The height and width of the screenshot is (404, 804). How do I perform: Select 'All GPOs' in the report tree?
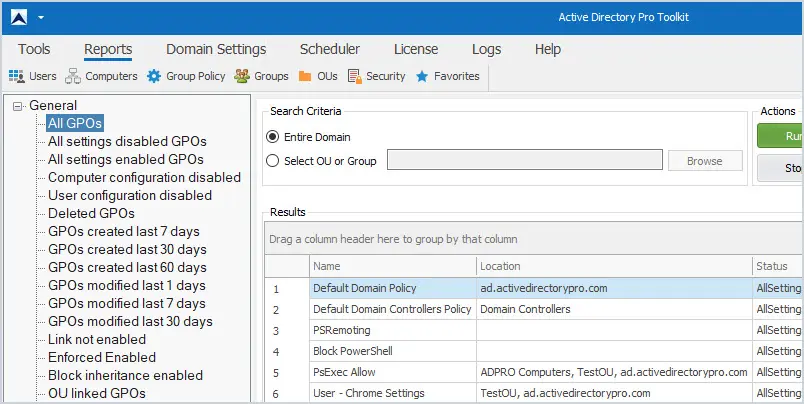[x=75, y=123]
